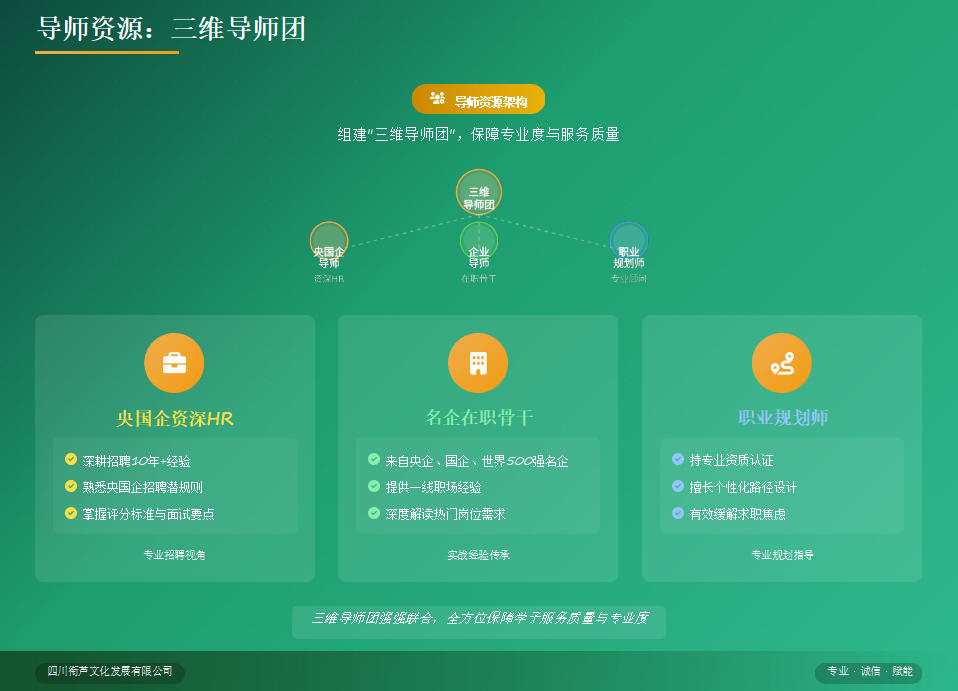Click the 专业 · 诚信 · 赋能 footer badge
The width and height of the screenshot is (958, 691).
click(868, 672)
